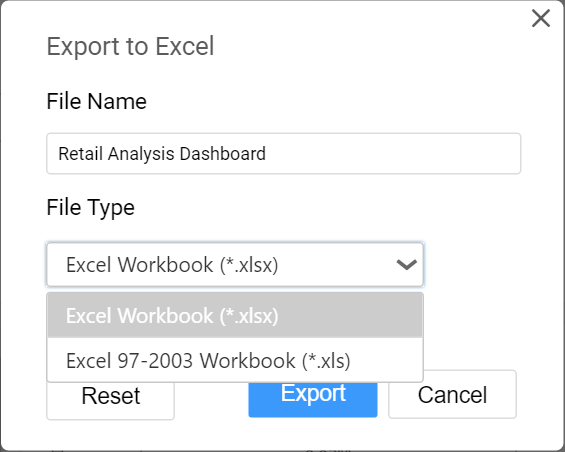This screenshot has width=565, height=452.
Task: Click the down chevron icon in File Type
Action: click(406, 265)
